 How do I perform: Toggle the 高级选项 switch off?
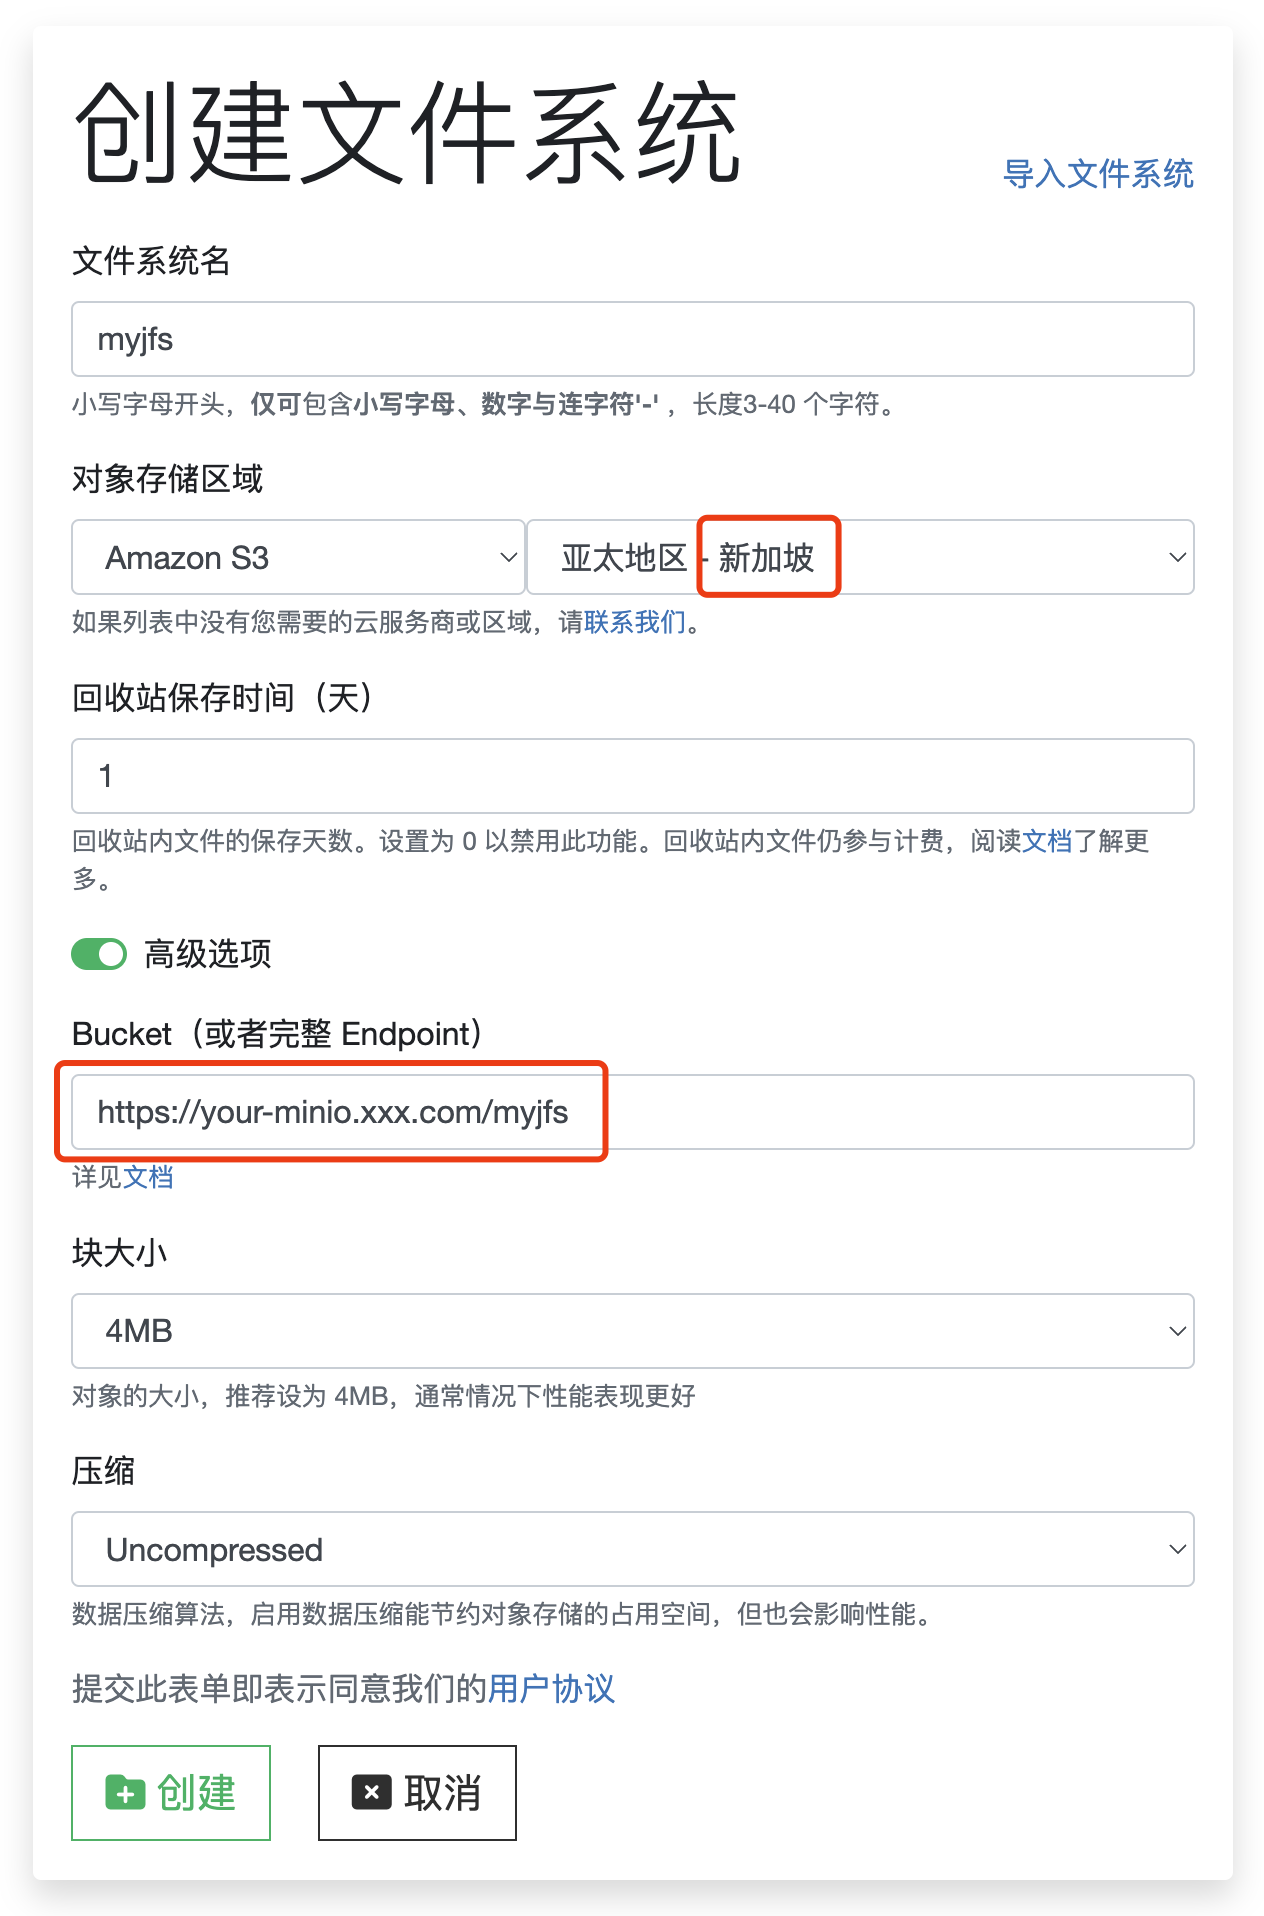click(99, 954)
